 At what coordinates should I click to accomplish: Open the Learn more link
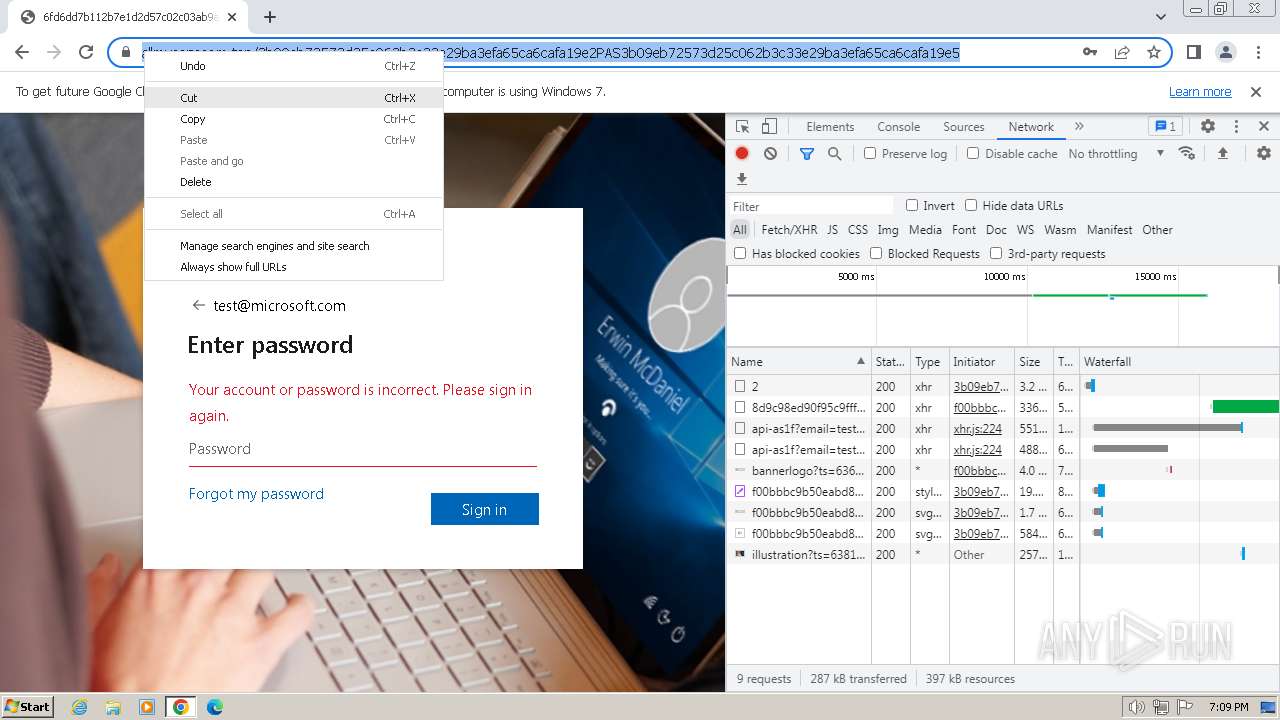pyautogui.click(x=1200, y=91)
